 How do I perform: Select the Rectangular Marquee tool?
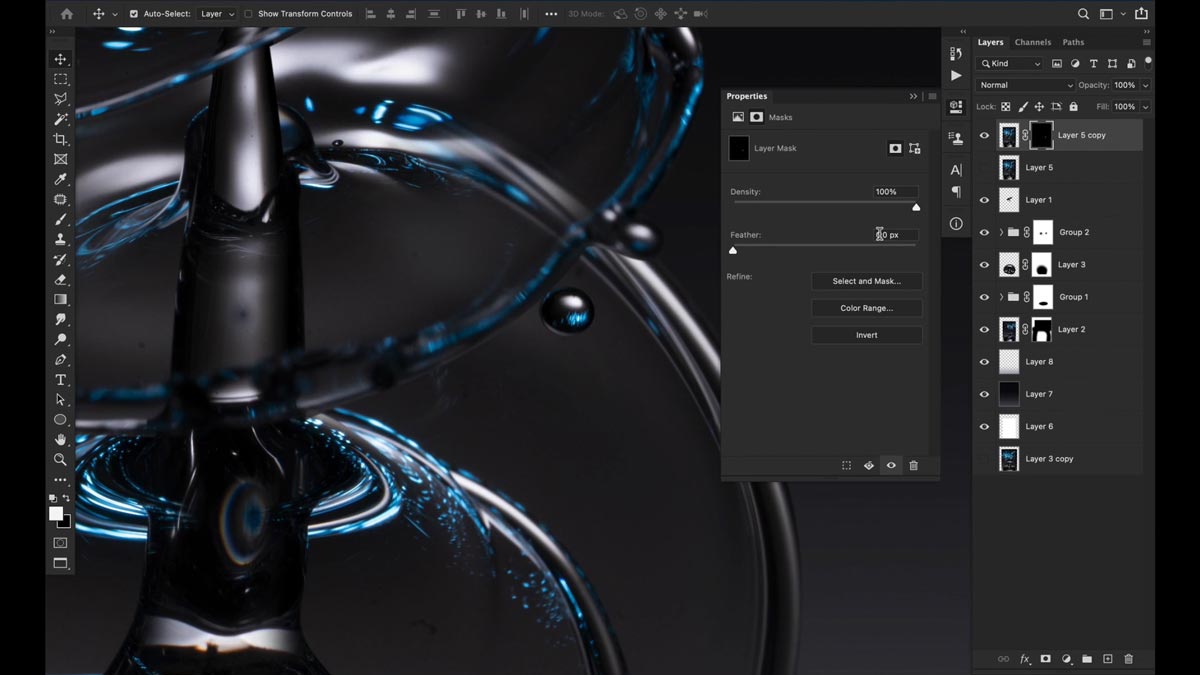pos(61,79)
